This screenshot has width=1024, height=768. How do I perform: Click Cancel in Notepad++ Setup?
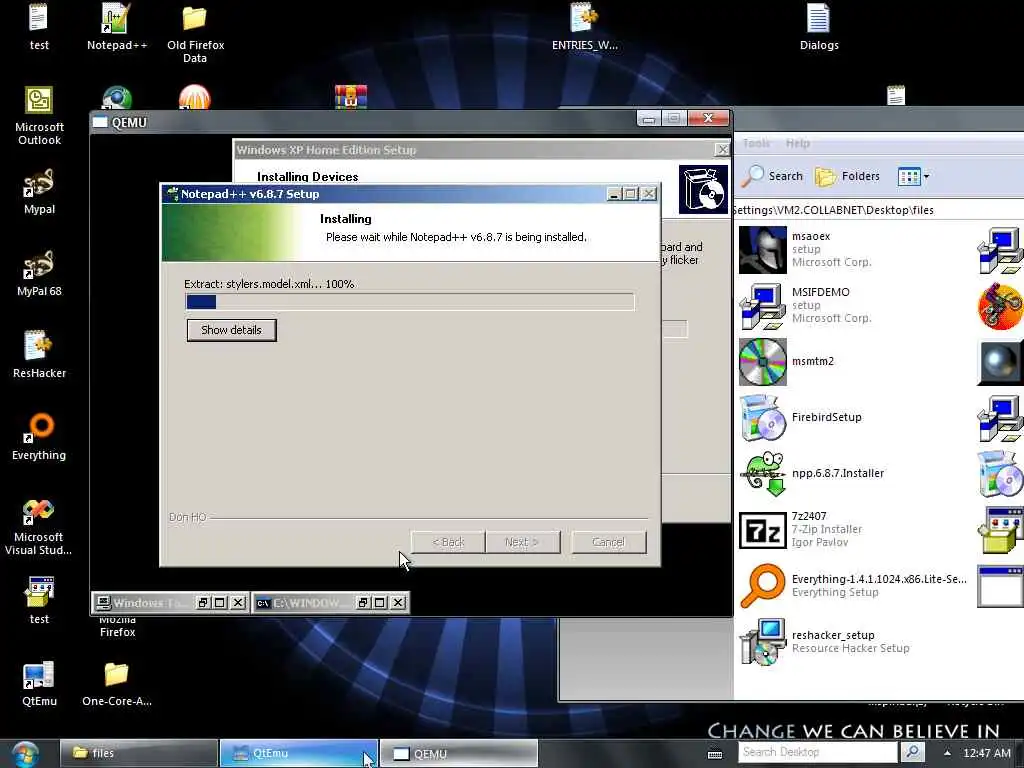(609, 542)
